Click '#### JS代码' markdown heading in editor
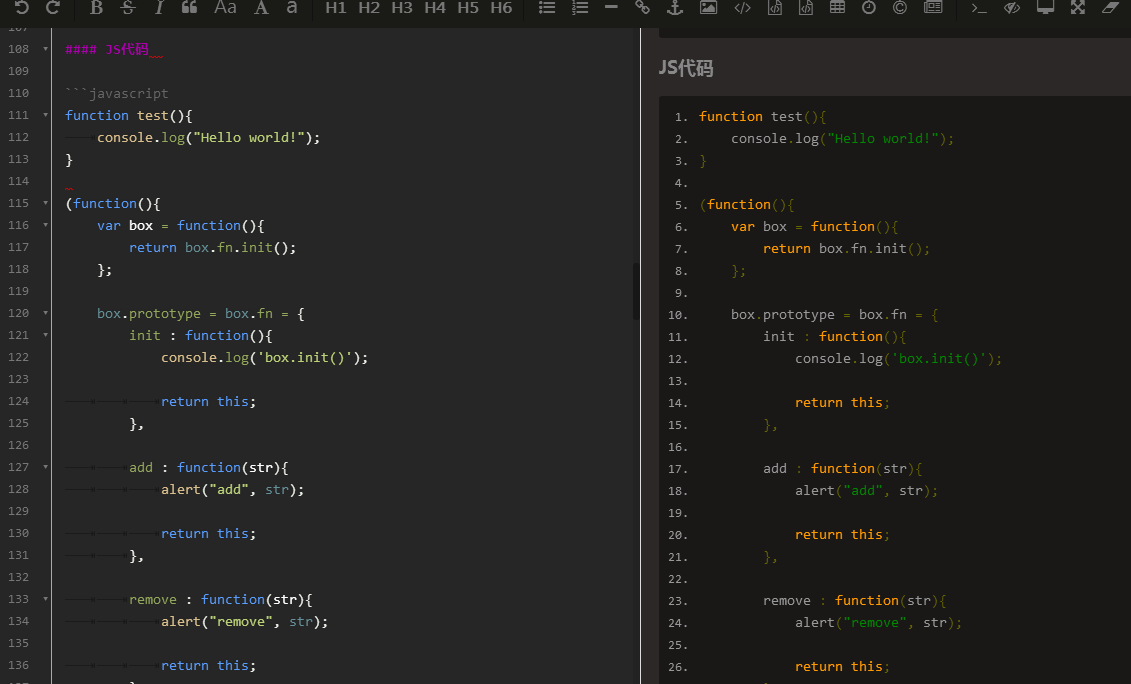The width and height of the screenshot is (1131, 684). coord(107,49)
